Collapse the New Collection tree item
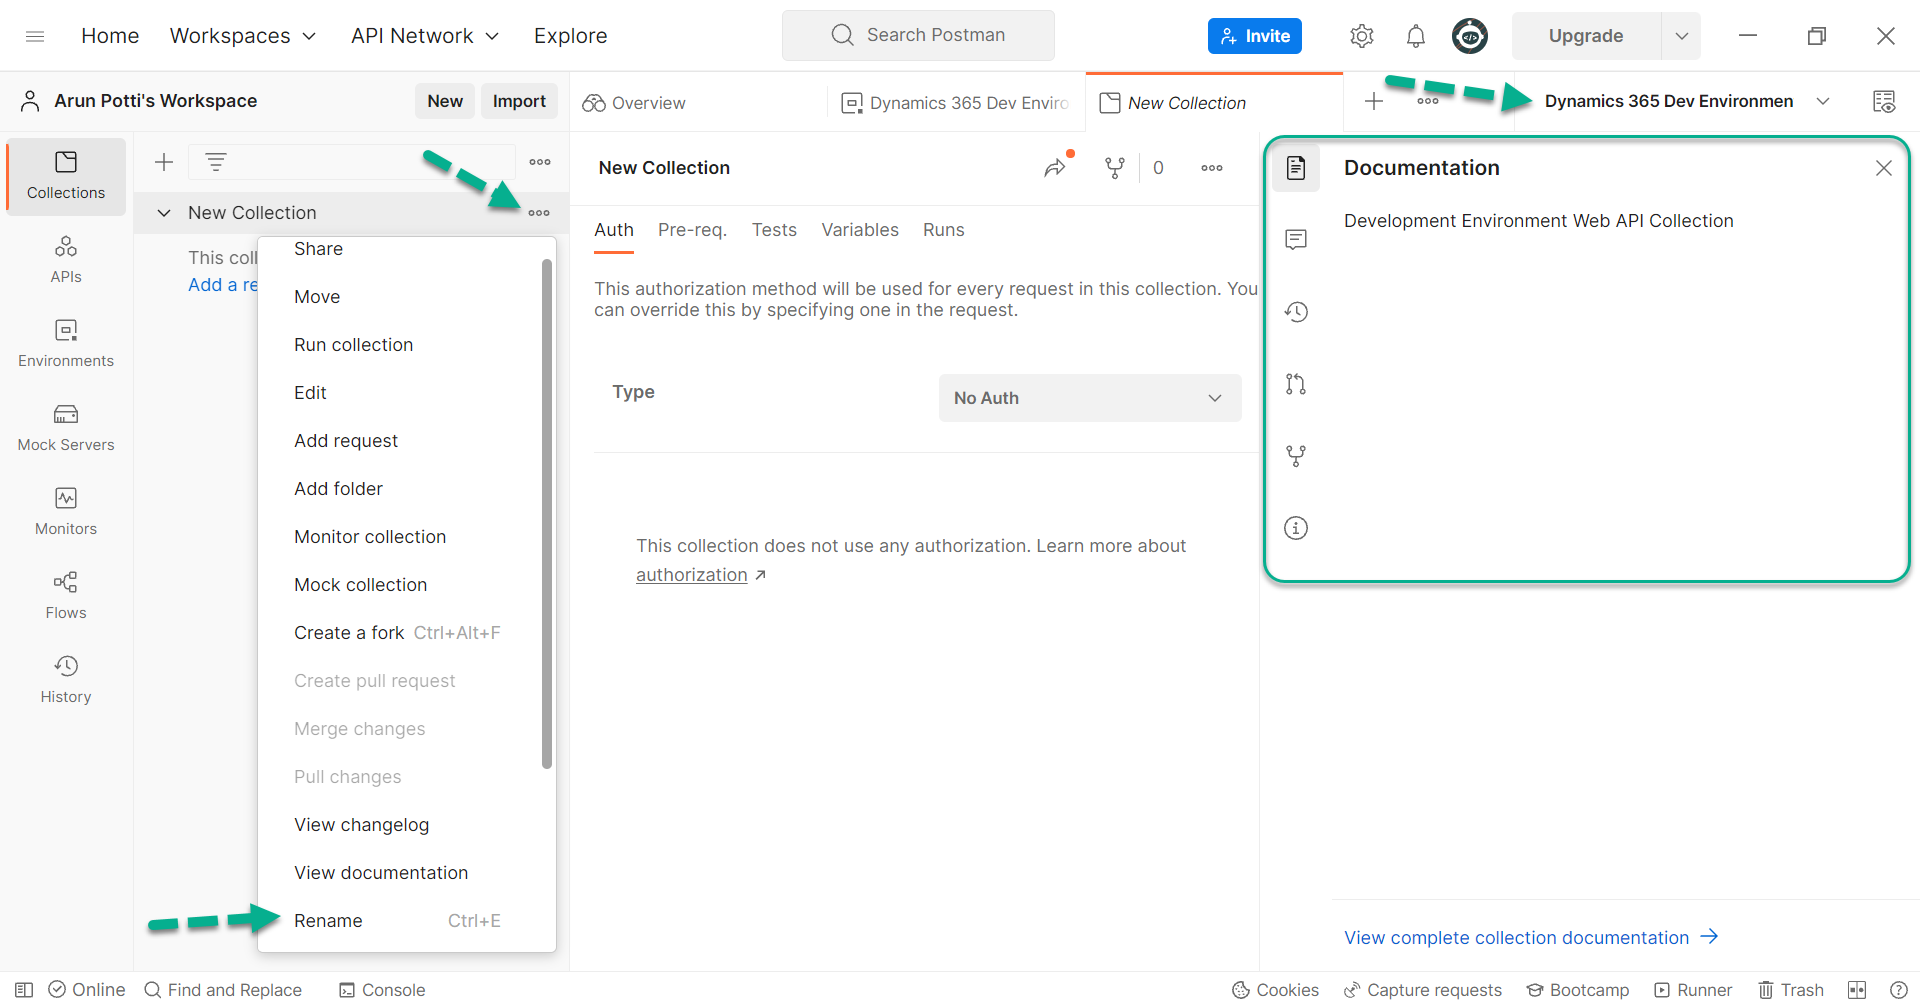Image resolution: width=1920 pixels, height=1004 pixels. (163, 212)
